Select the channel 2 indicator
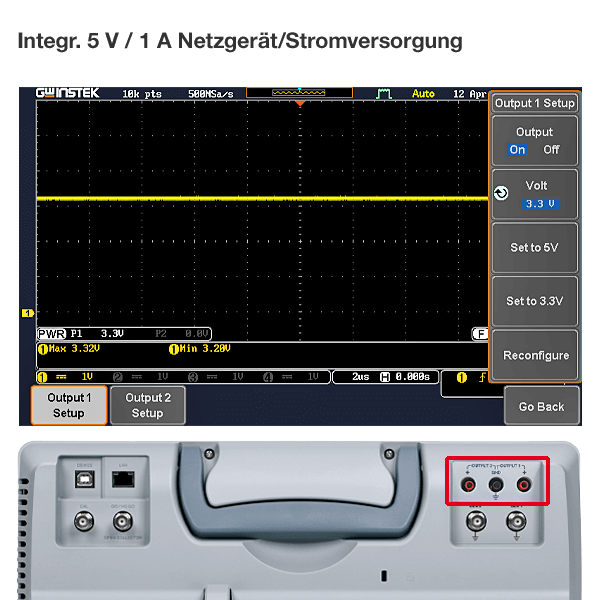The height and width of the screenshot is (600, 600). click(x=141, y=377)
